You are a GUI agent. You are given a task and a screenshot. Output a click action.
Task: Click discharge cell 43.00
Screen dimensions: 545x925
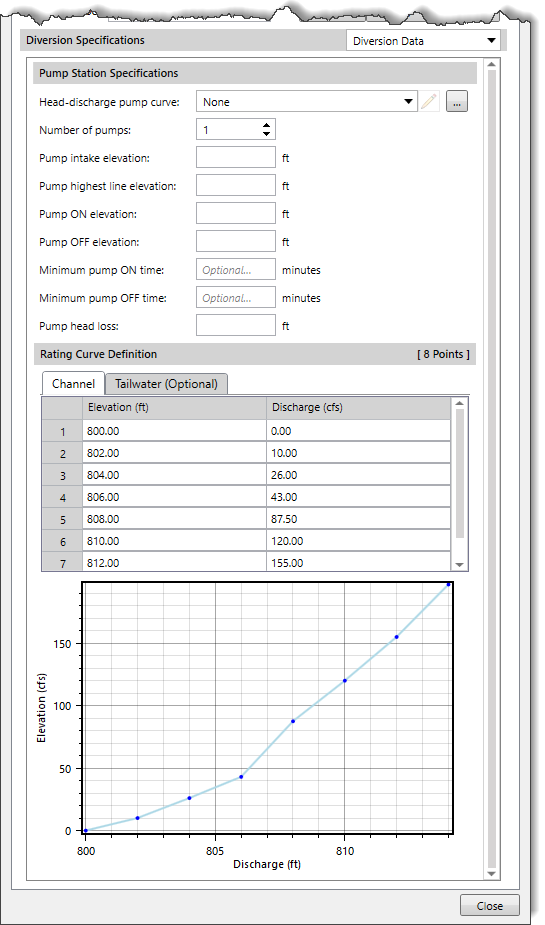coord(358,497)
